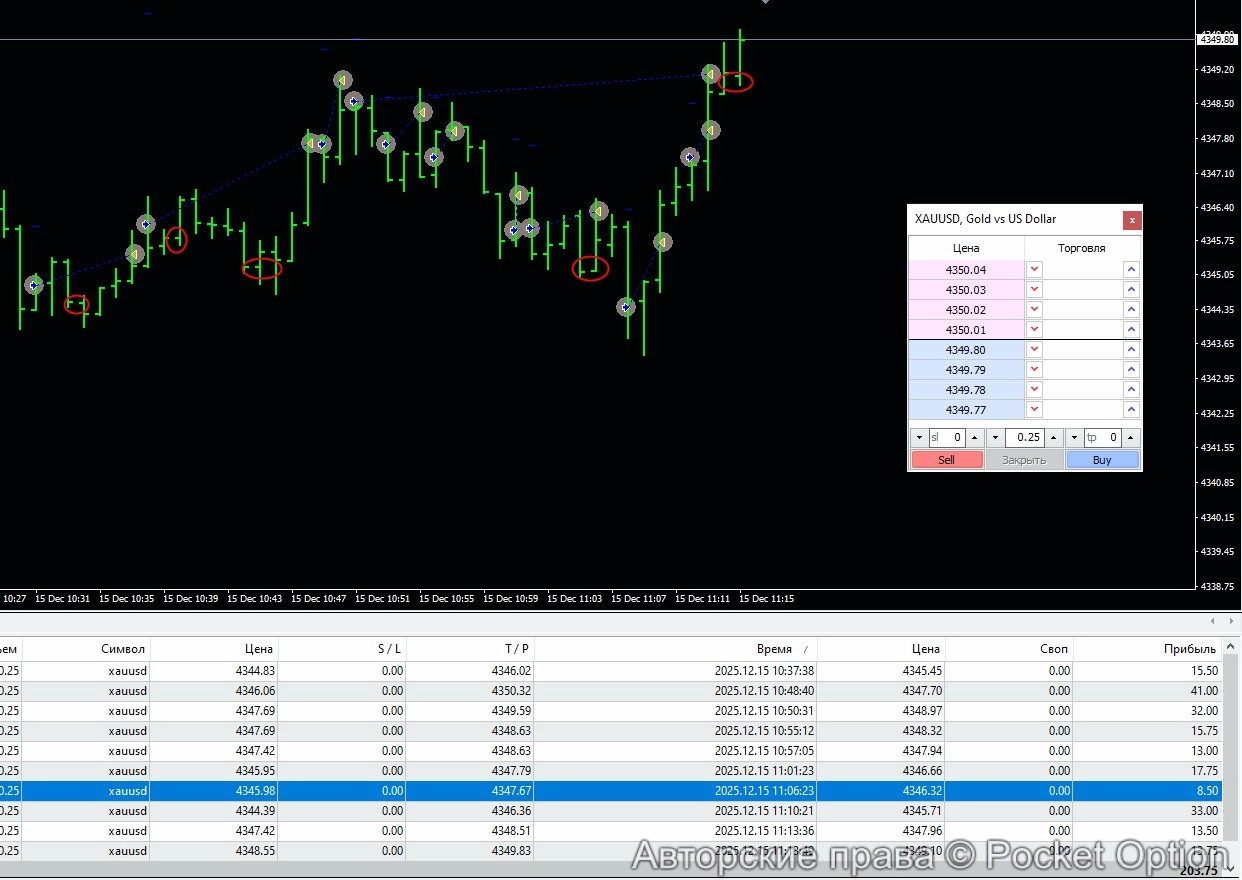Close the XAUUSD Gold trading panel
1242x880 pixels.
pos(1131,220)
